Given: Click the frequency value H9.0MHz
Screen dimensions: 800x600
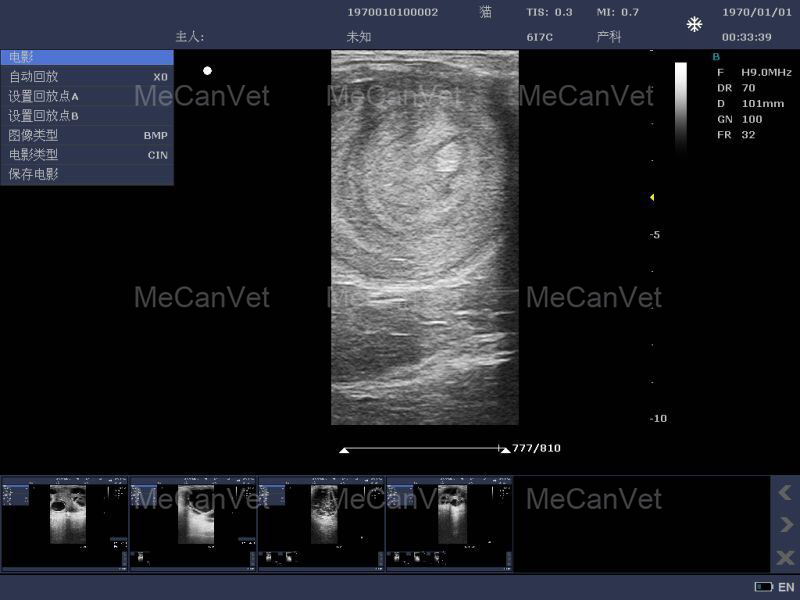Looking at the screenshot, I should click(766, 72).
